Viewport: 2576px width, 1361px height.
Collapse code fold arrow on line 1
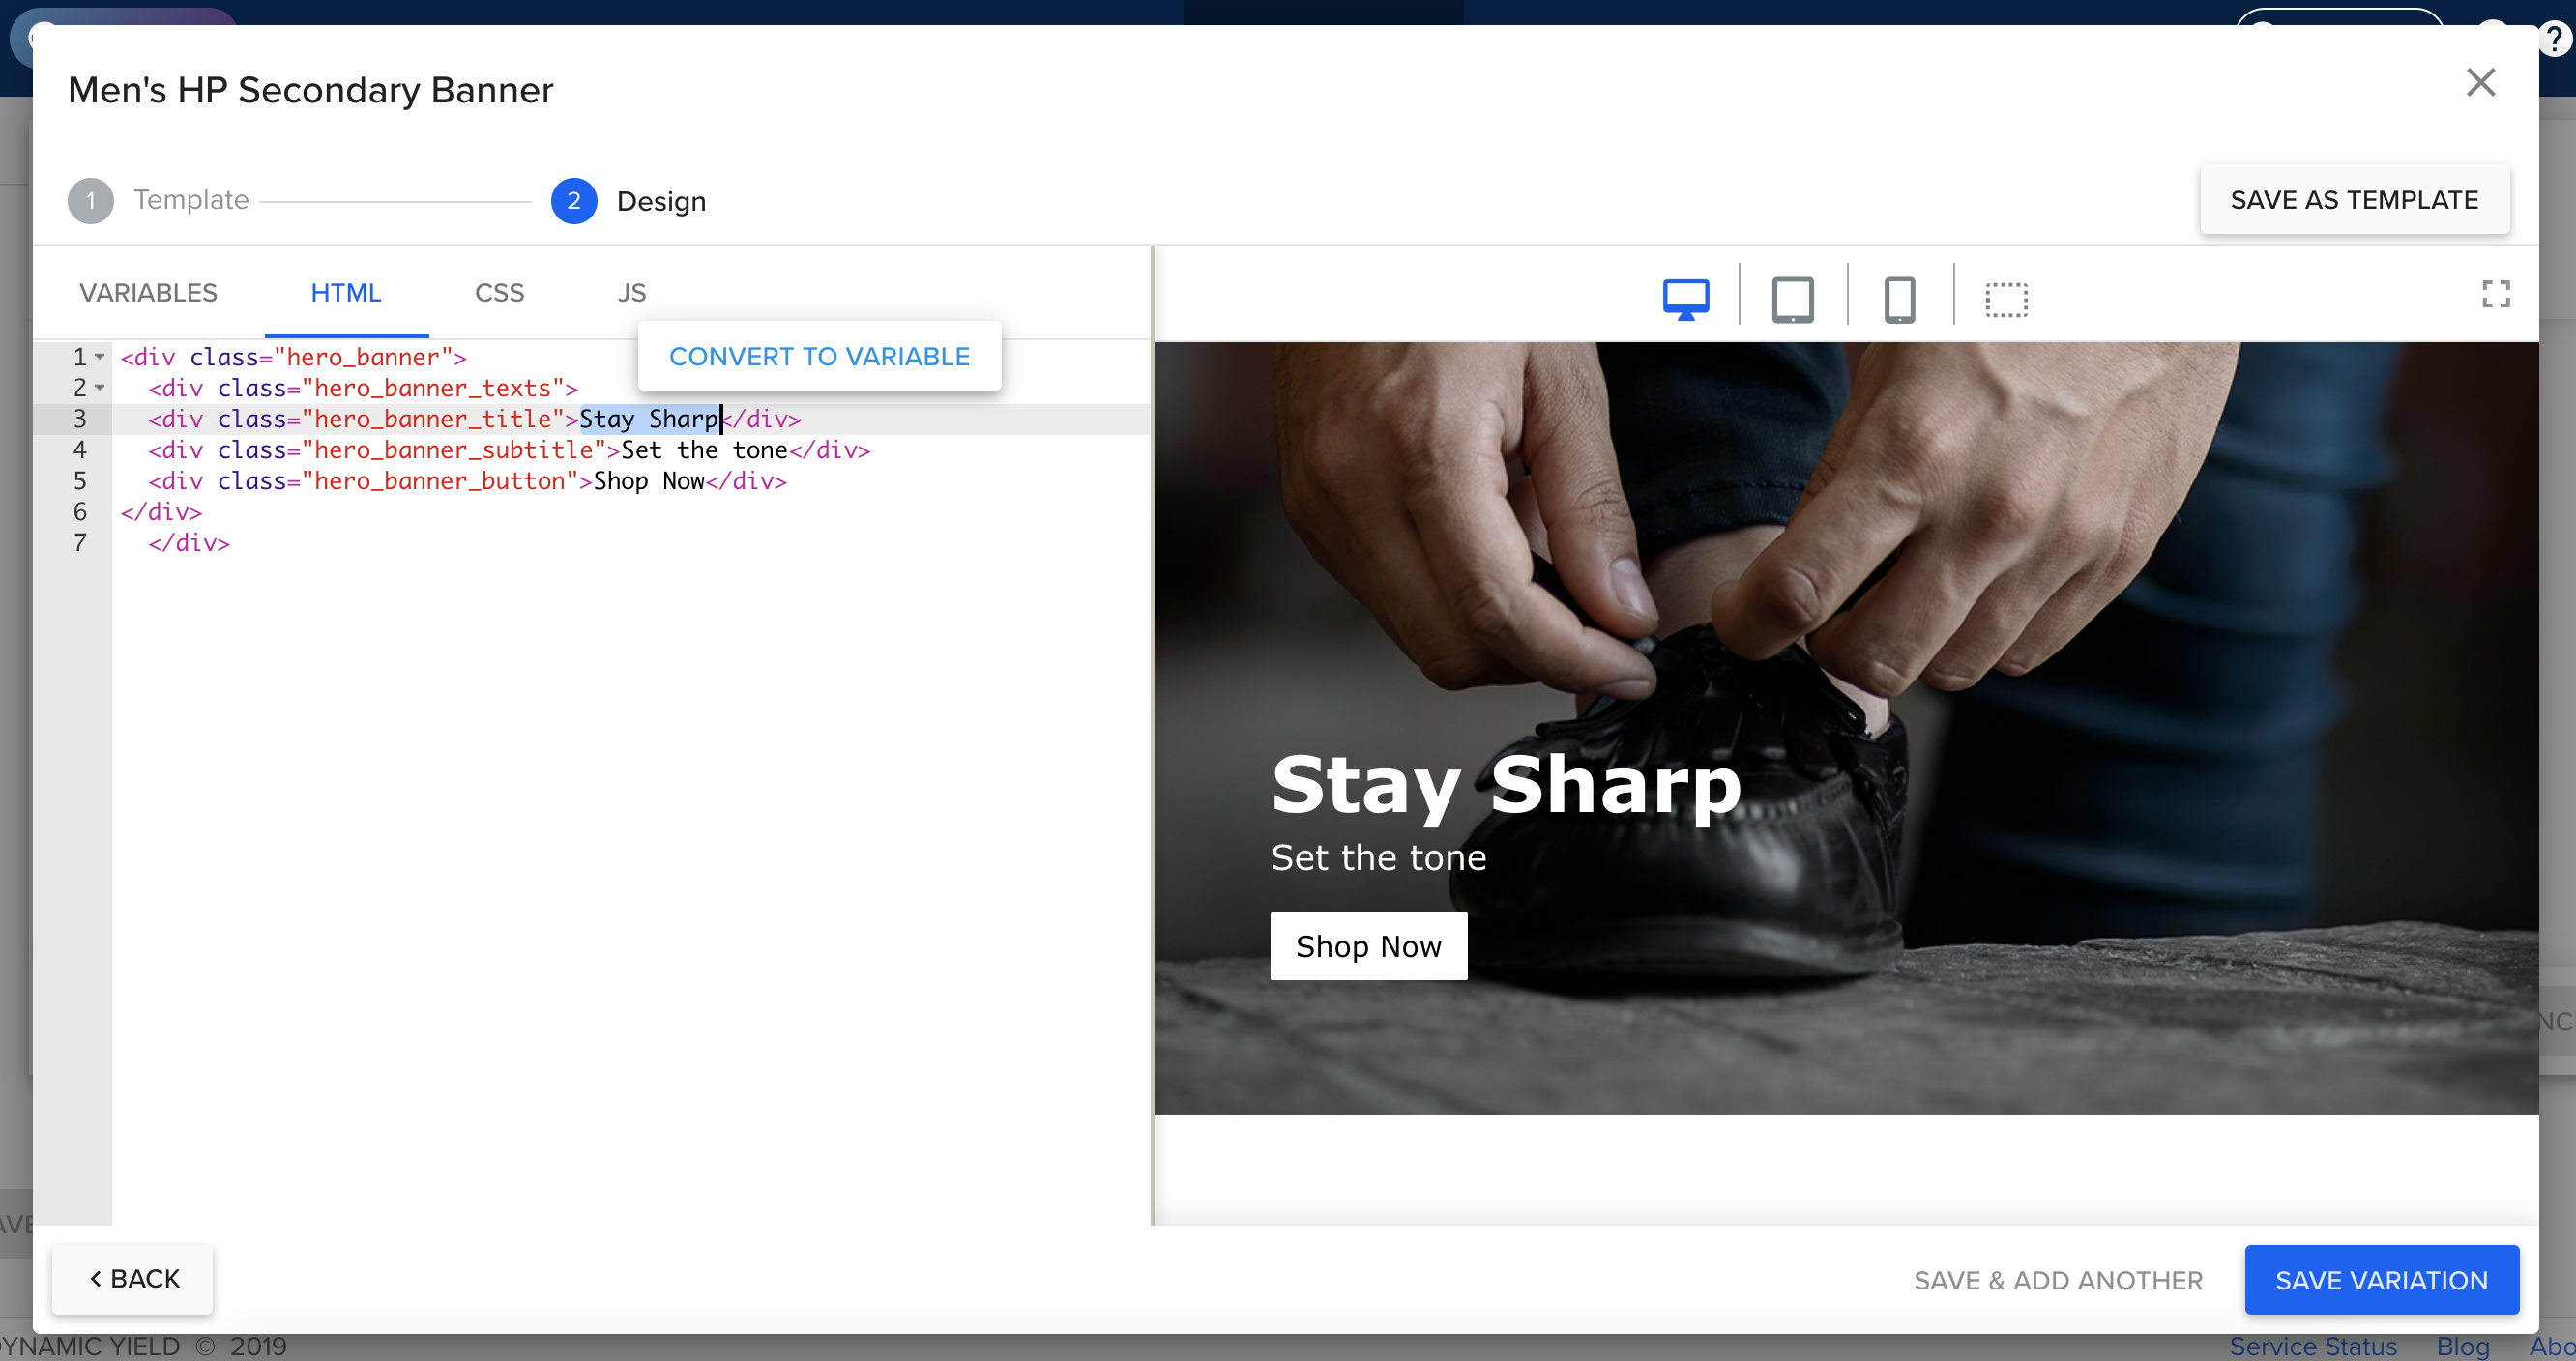(x=100, y=357)
